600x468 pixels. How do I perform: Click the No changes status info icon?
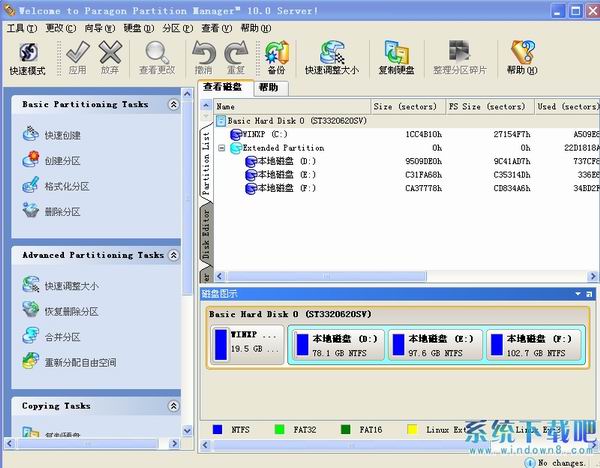pos(530,463)
